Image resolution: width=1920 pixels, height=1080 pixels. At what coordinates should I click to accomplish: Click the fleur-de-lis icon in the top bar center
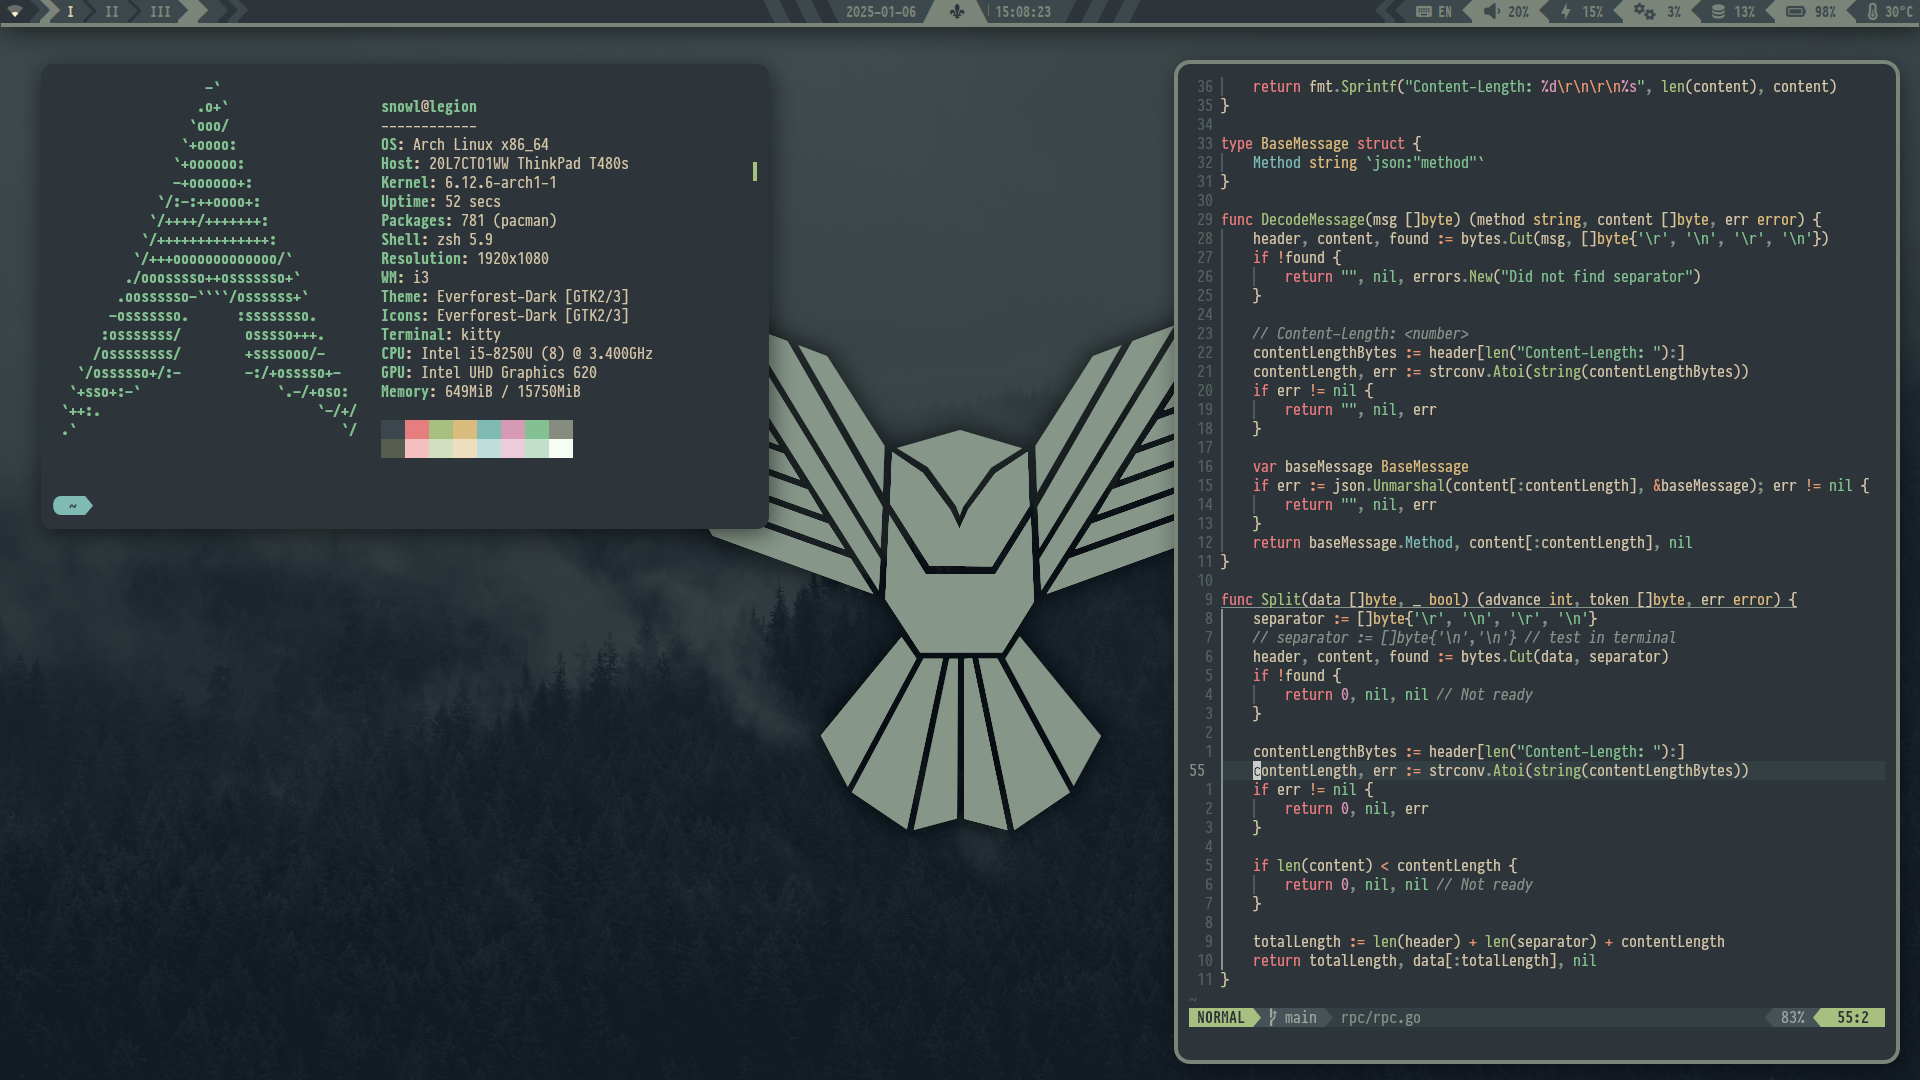click(x=957, y=12)
